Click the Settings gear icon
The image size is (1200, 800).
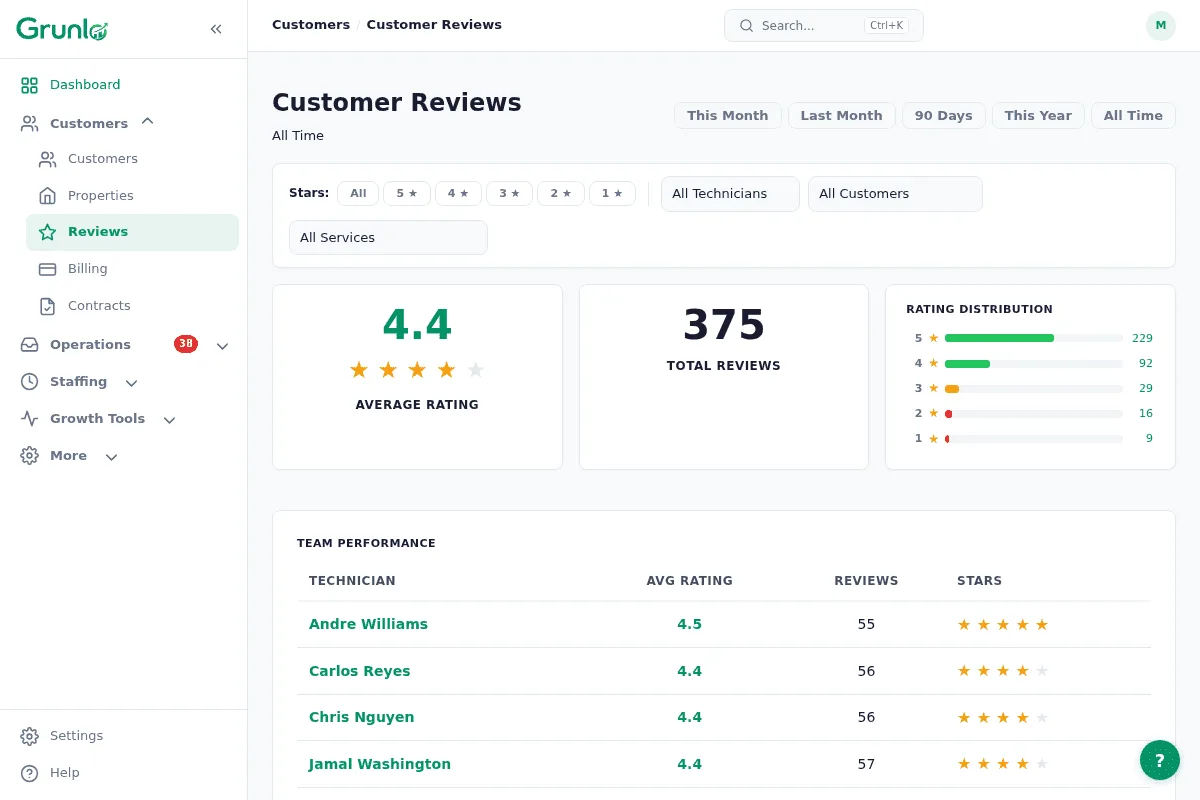pyautogui.click(x=30, y=736)
